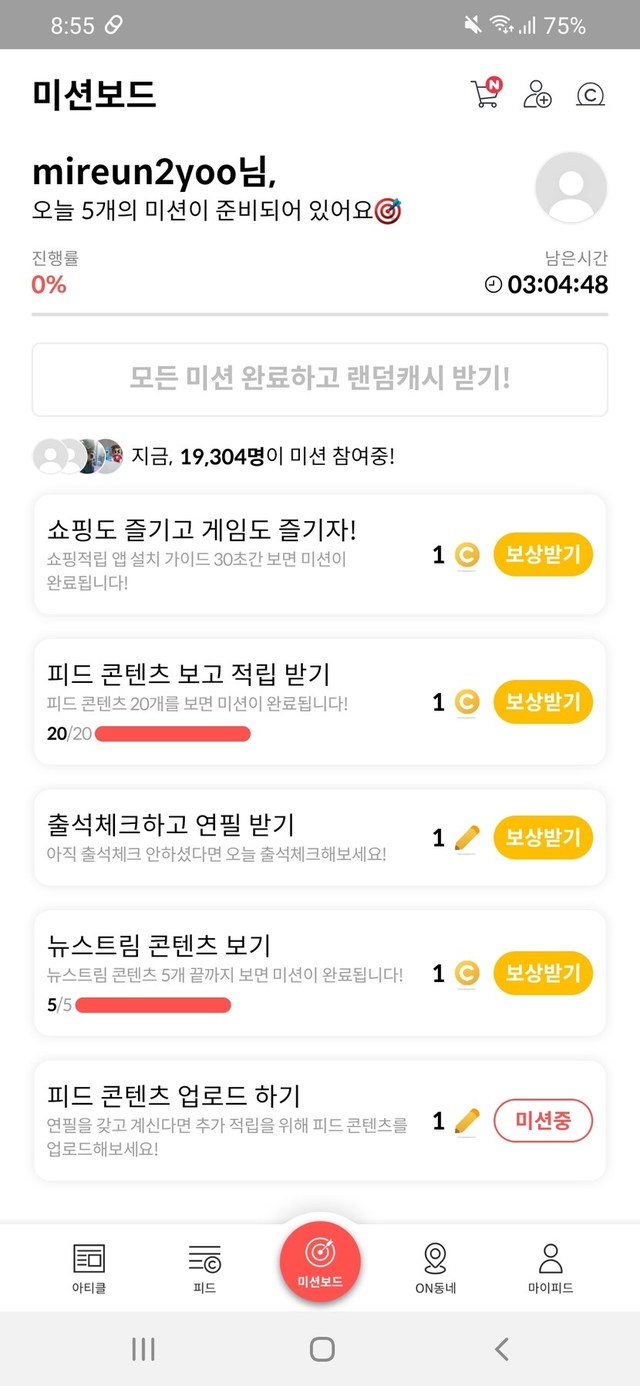Open the 피드 콘텐츠 업로드 하기 mission title

coord(174,1095)
